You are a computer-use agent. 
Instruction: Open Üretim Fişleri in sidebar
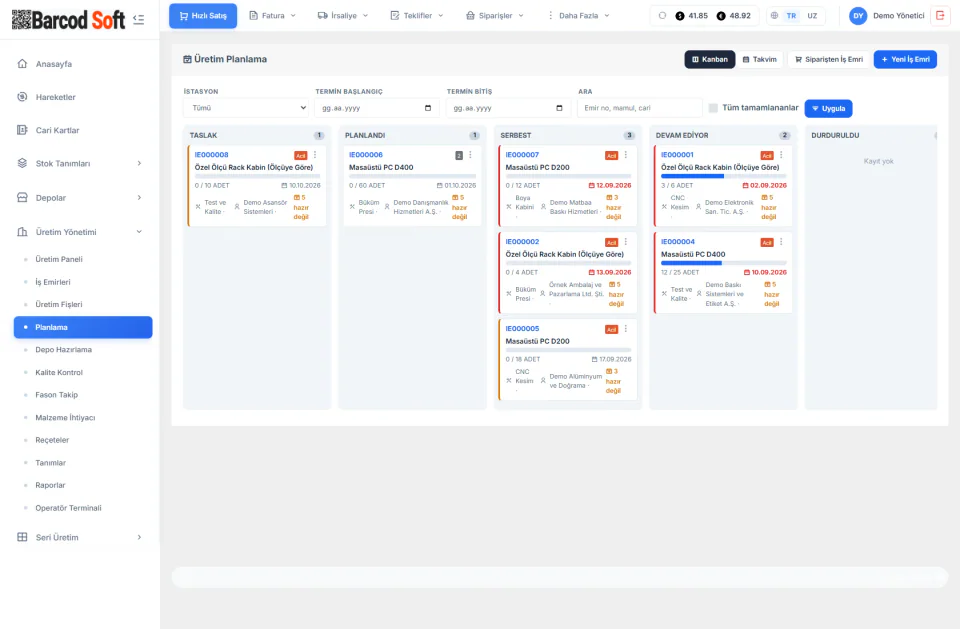pyautogui.click(x=59, y=304)
